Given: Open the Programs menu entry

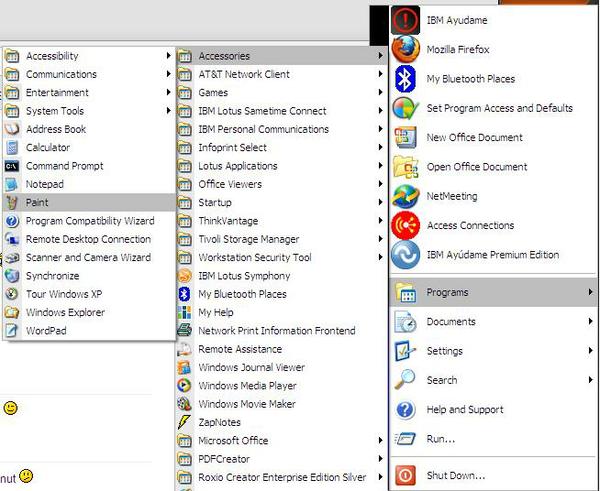Looking at the screenshot, I should pyautogui.click(x=493, y=292).
